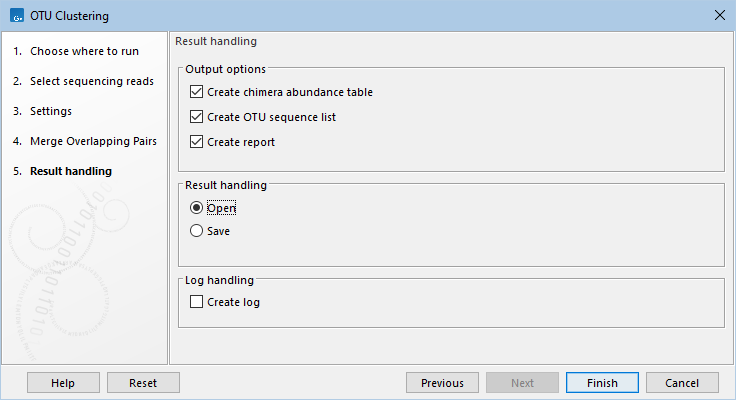Close the OTU Clustering dialog
The width and height of the screenshot is (736, 400).
point(719,16)
